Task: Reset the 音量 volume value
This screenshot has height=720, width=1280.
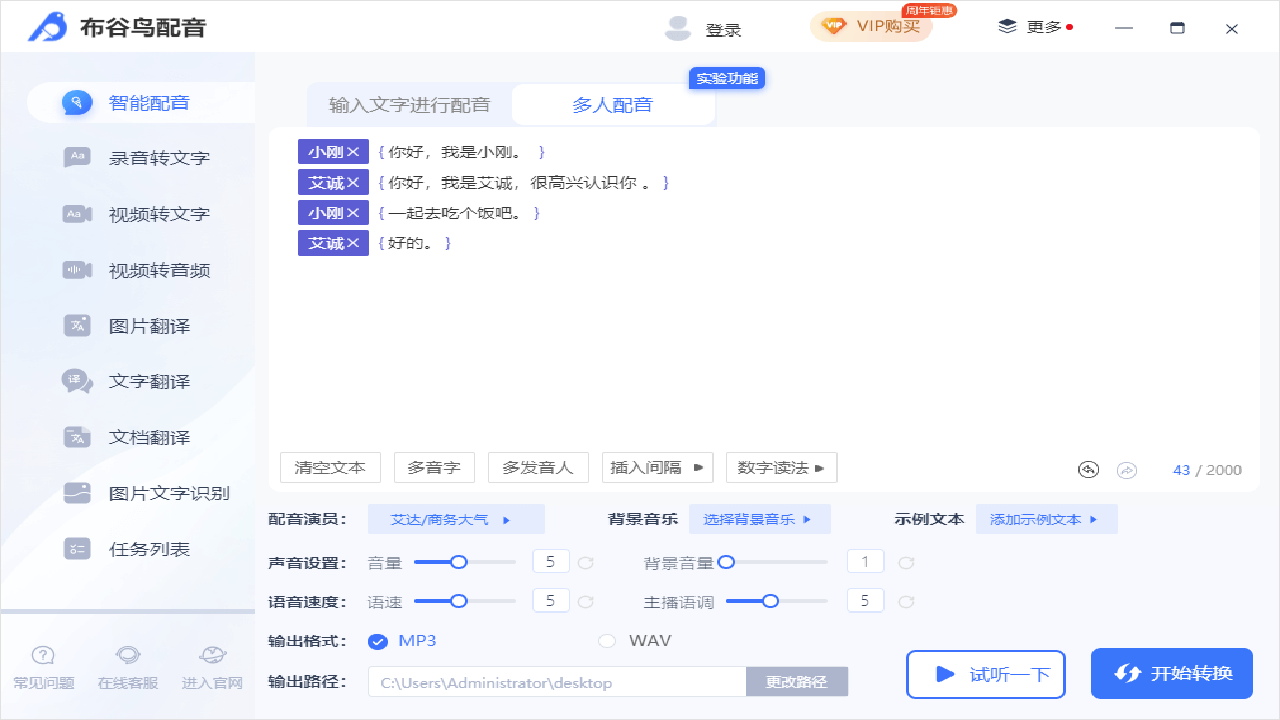Action: [x=586, y=561]
